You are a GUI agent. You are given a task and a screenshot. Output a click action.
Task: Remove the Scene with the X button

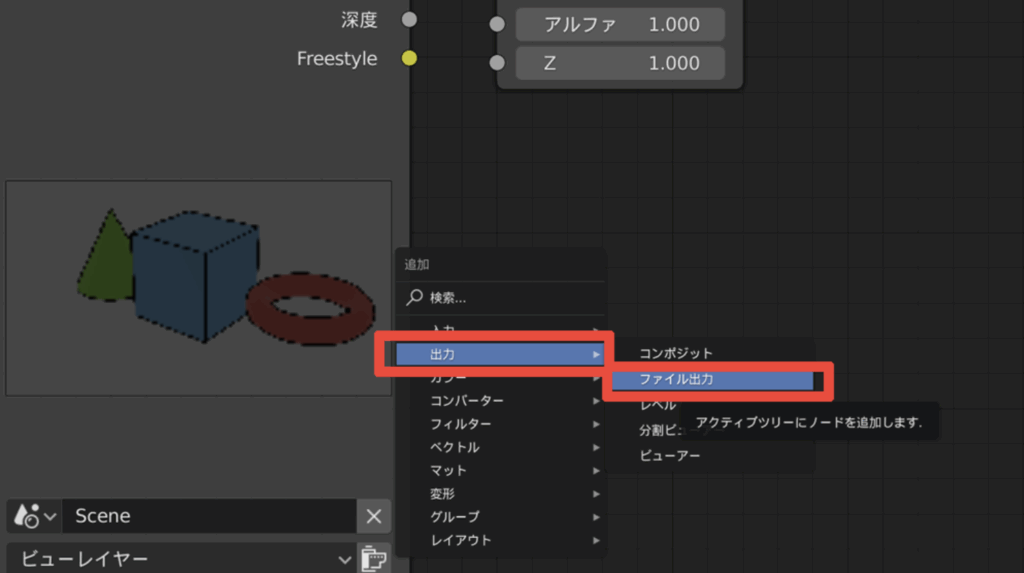pyautogui.click(x=373, y=516)
